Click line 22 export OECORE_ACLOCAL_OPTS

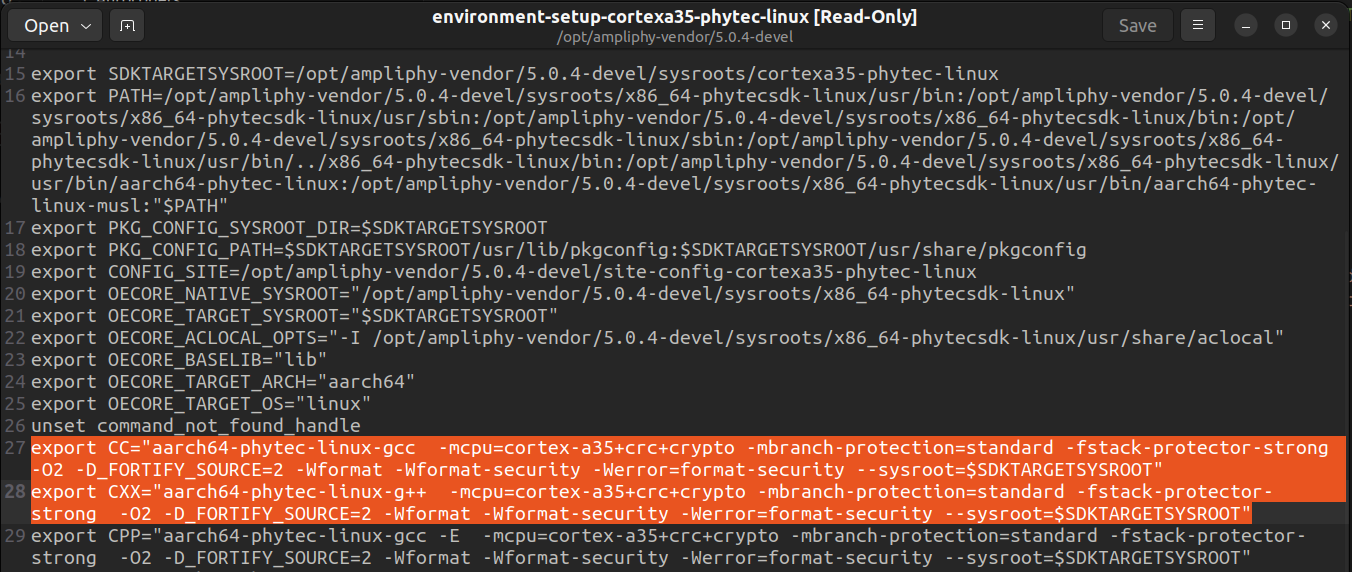[x=657, y=338]
